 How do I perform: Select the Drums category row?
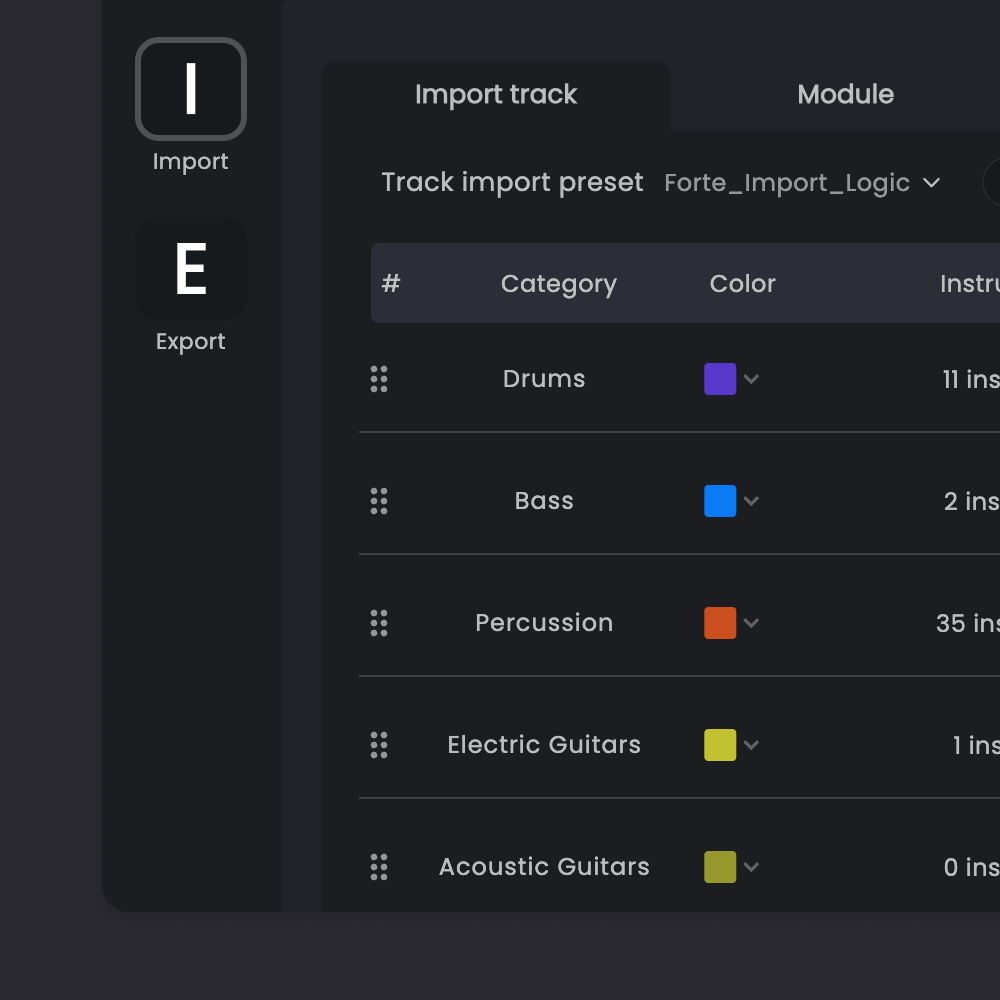[x=544, y=379]
